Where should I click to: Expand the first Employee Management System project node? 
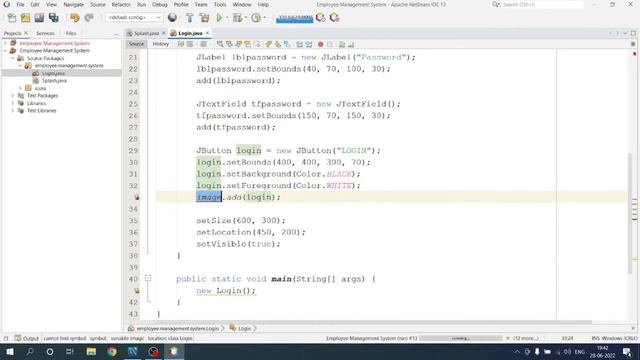point(5,43)
